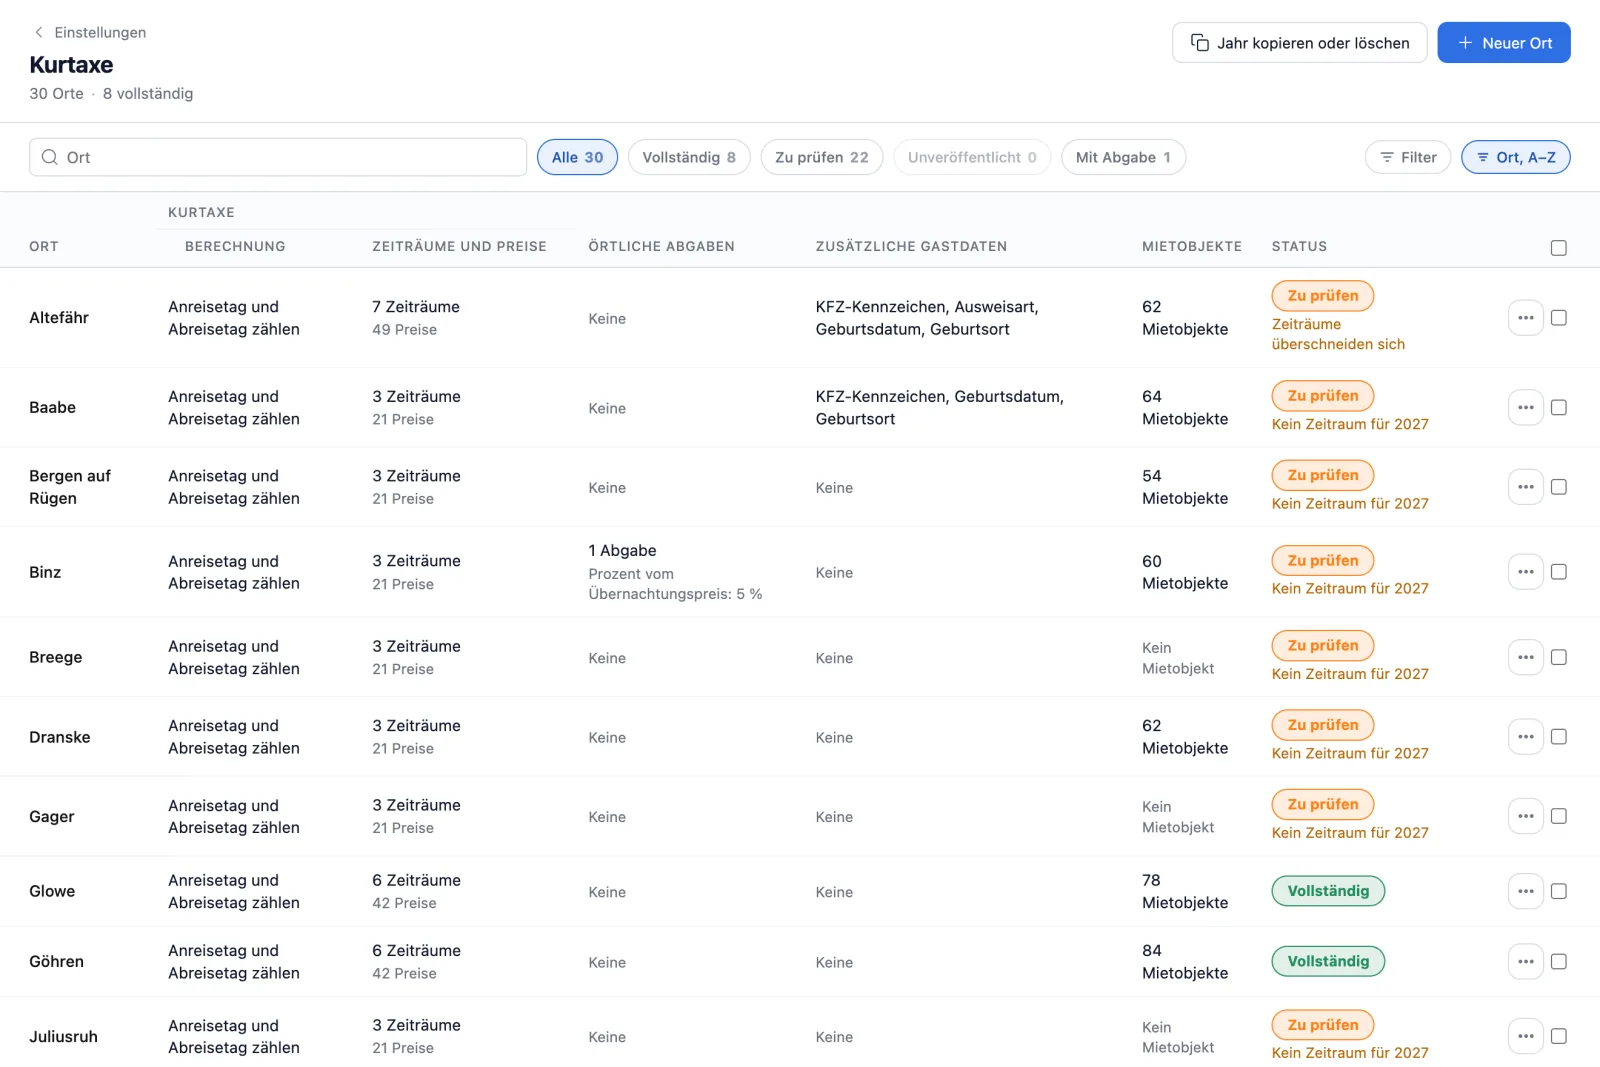1600x1067 pixels.
Task: Click Jahr kopieren oder löschen
Action: (x=1299, y=43)
